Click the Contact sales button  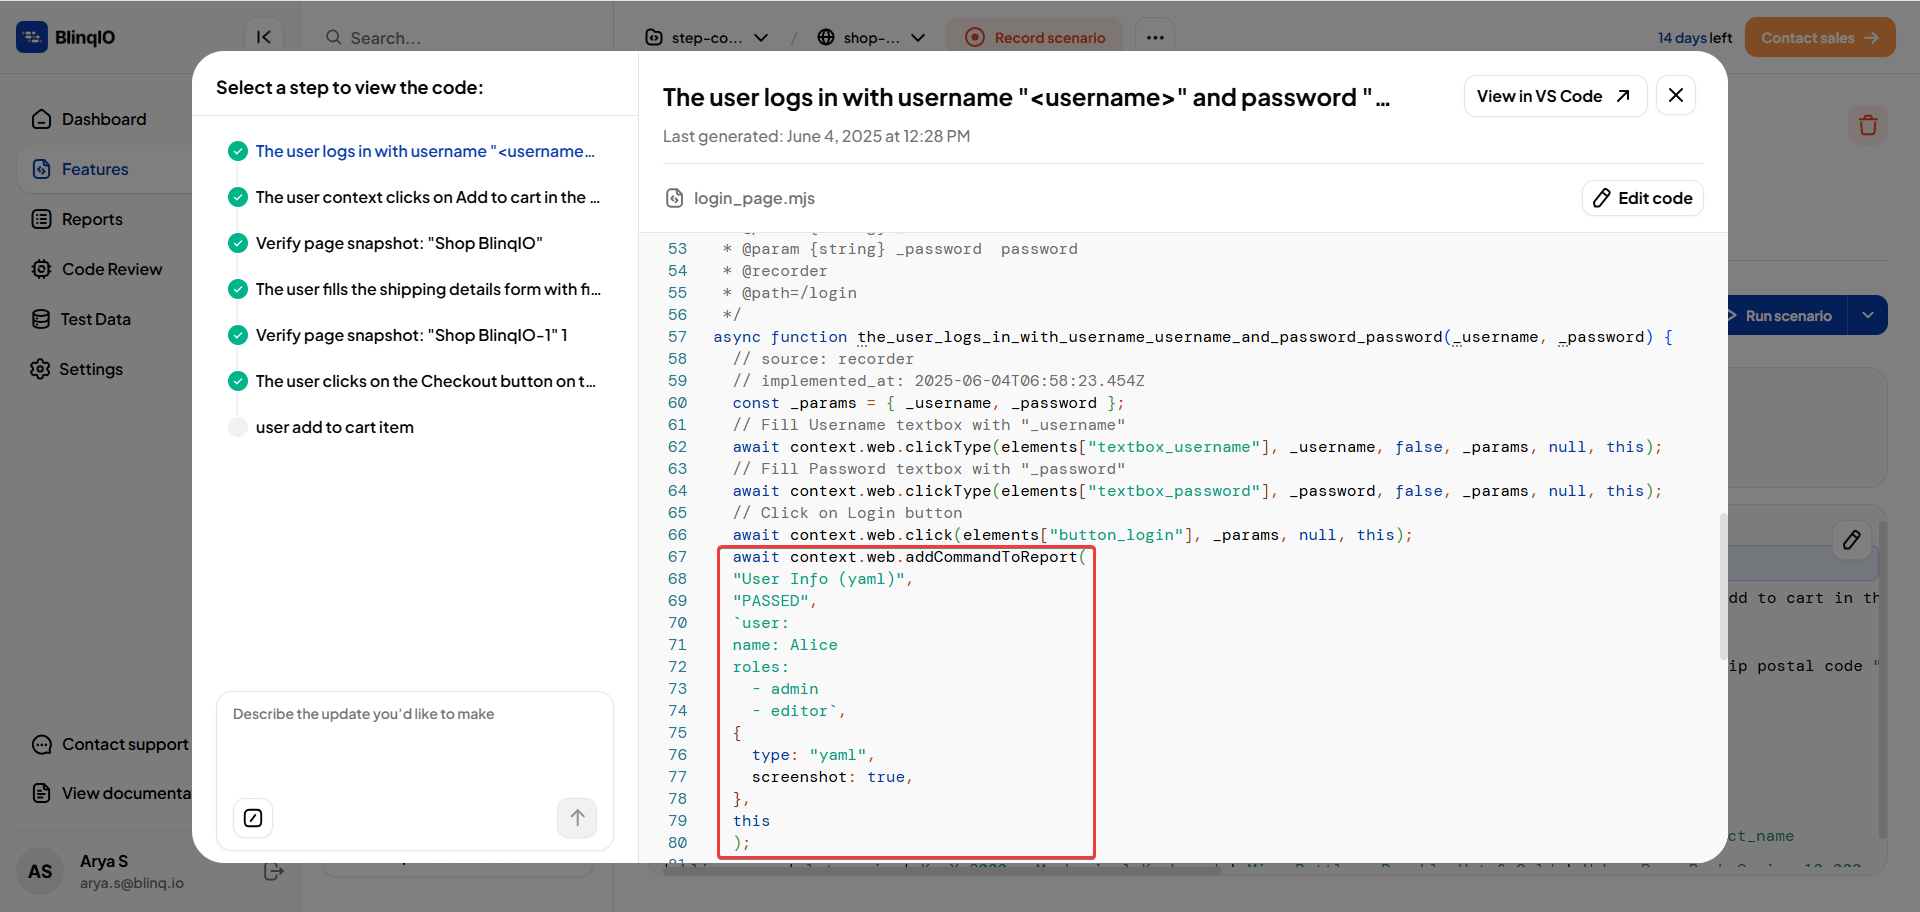point(1819,37)
